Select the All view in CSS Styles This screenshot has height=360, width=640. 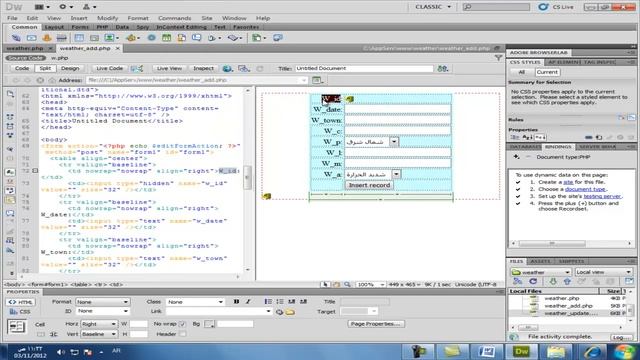[522, 72]
